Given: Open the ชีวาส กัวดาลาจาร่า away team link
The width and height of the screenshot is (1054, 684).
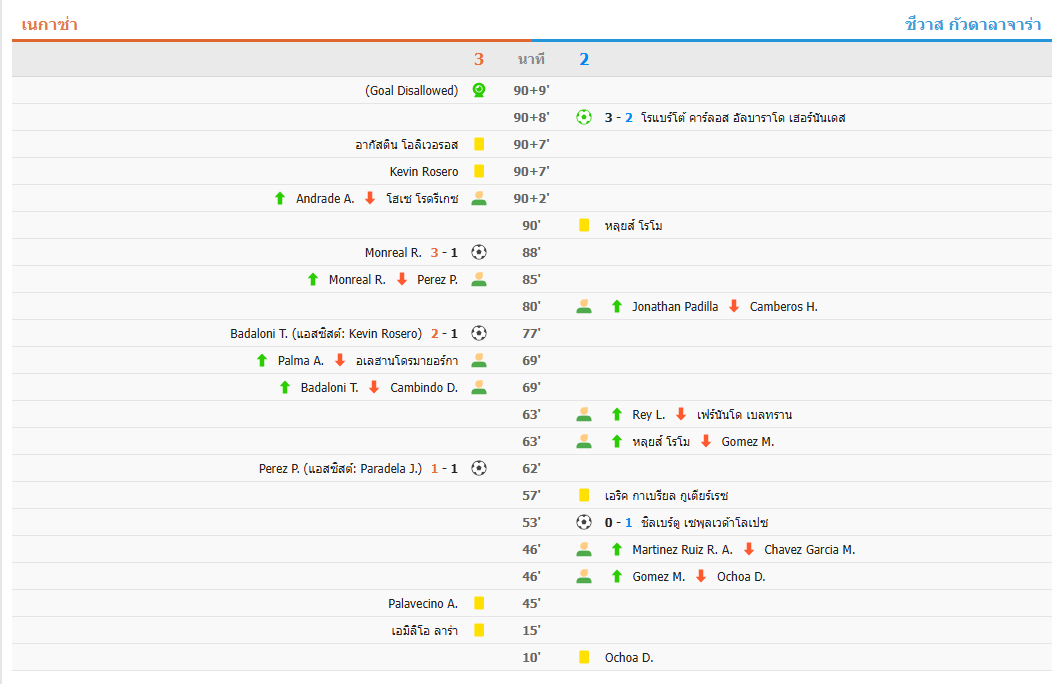Looking at the screenshot, I should coord(972,24).
